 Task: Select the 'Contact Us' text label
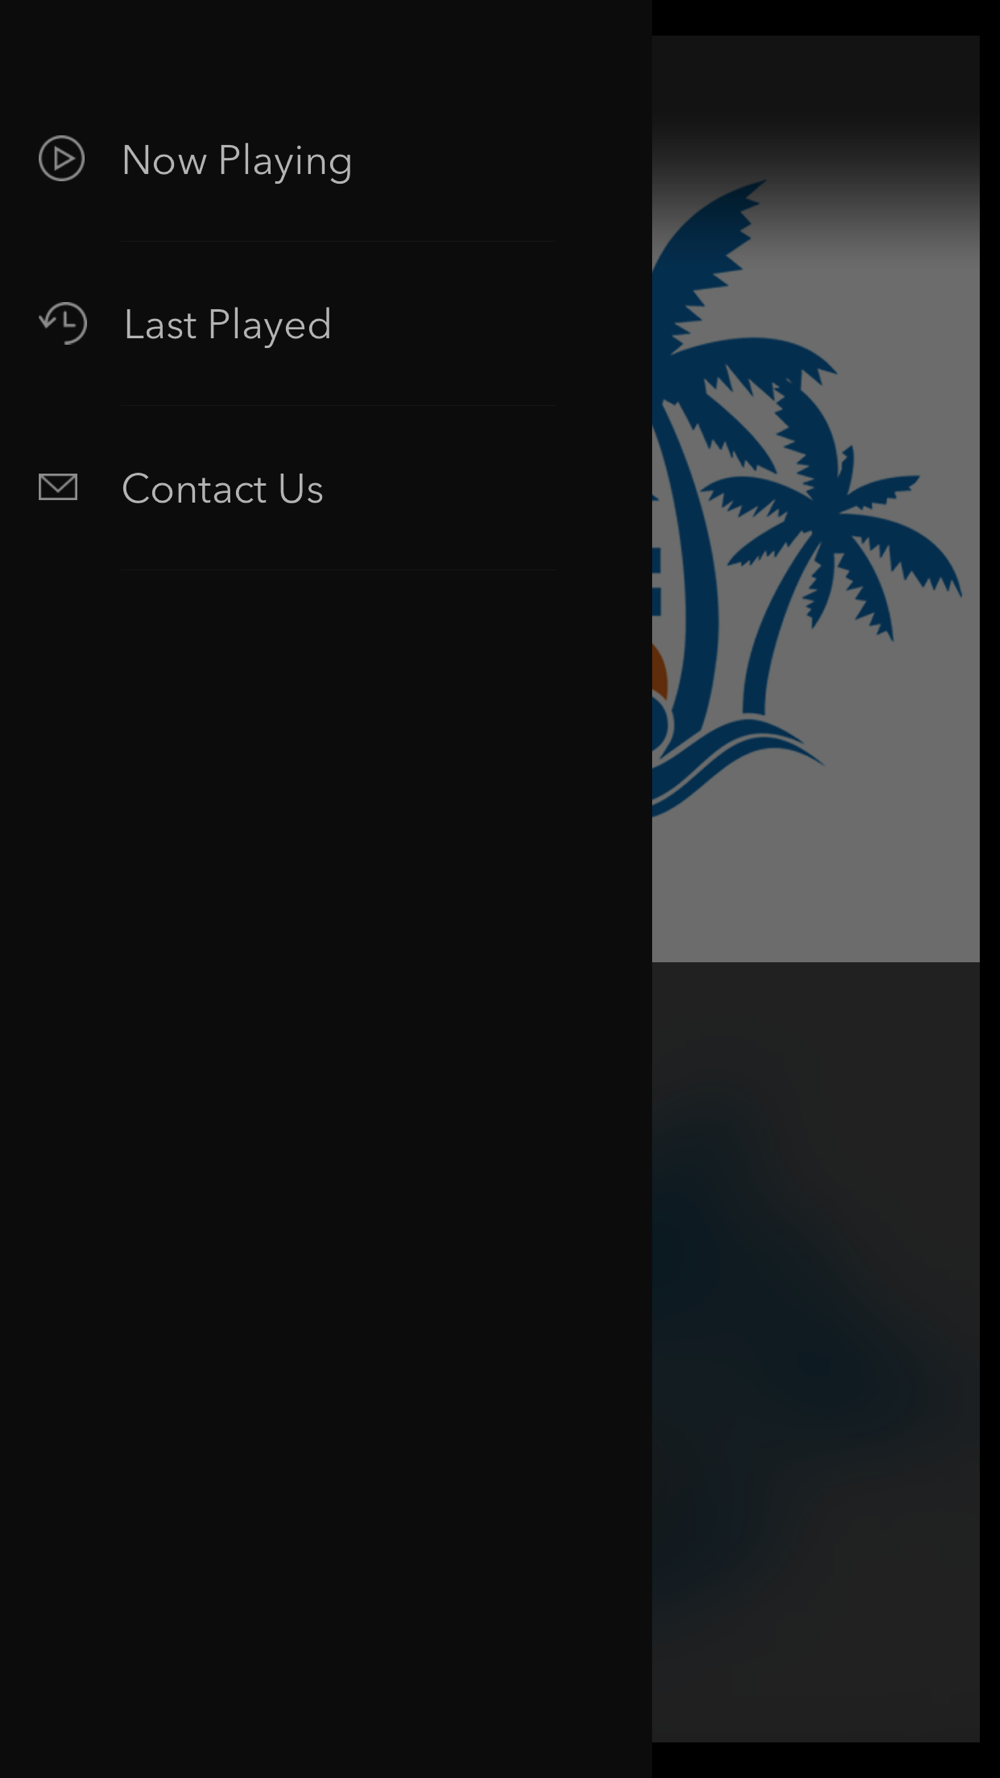tap(222, 489)
